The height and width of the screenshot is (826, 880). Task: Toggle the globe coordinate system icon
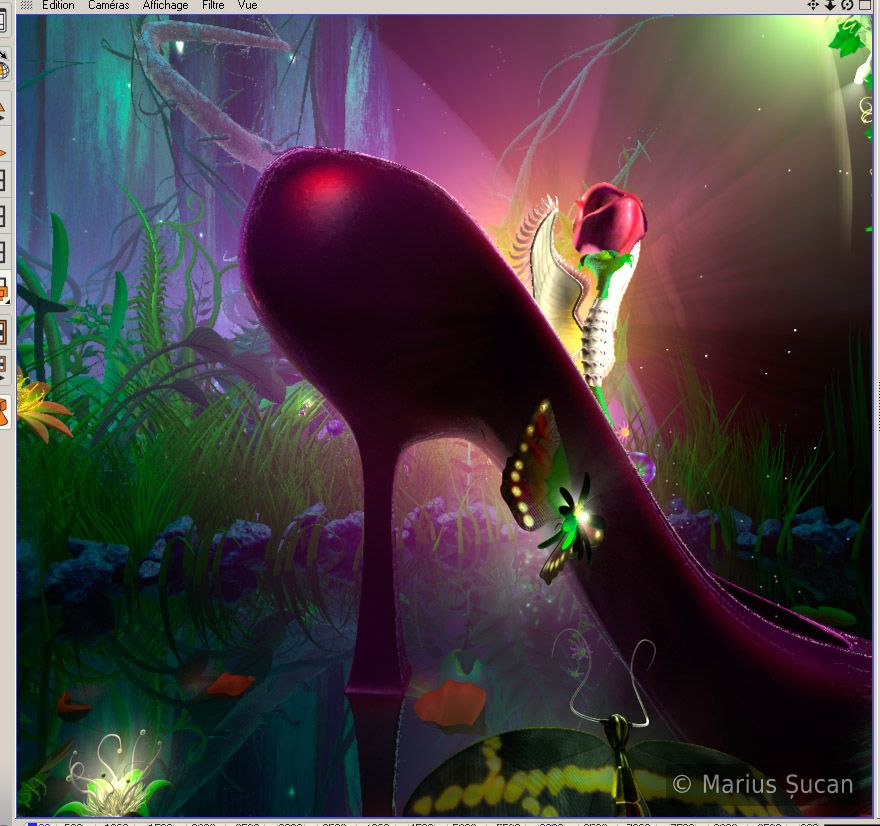tap(4, 68)
